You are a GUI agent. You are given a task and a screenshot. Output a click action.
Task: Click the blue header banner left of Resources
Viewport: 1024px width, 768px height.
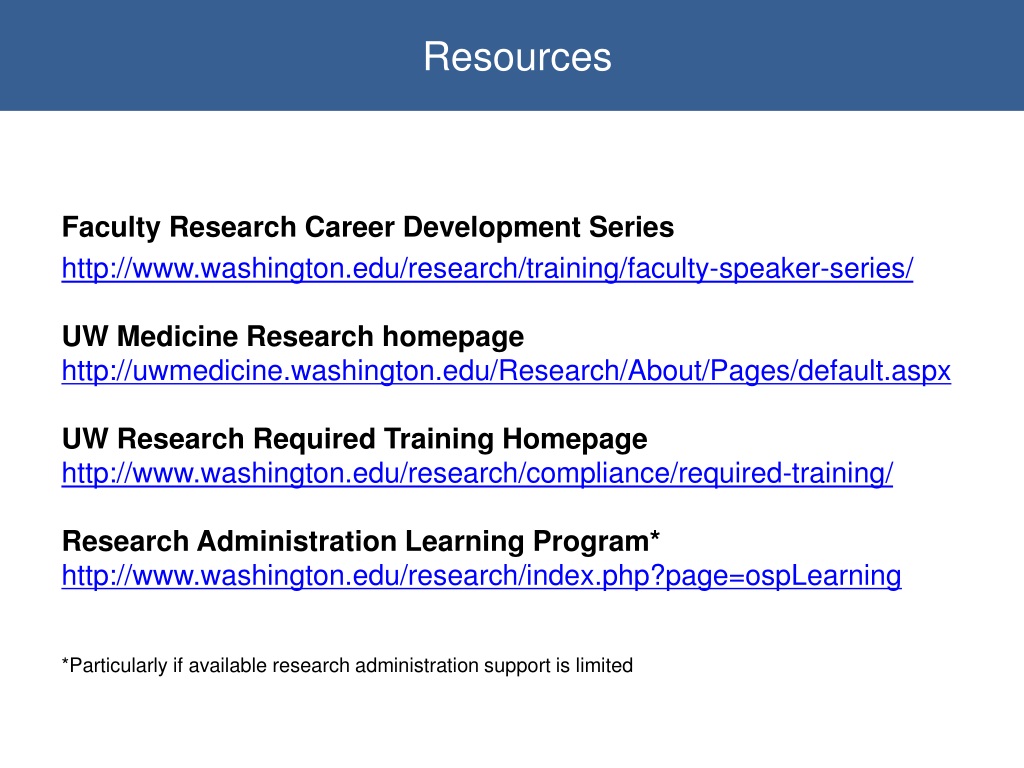[209, 56]
